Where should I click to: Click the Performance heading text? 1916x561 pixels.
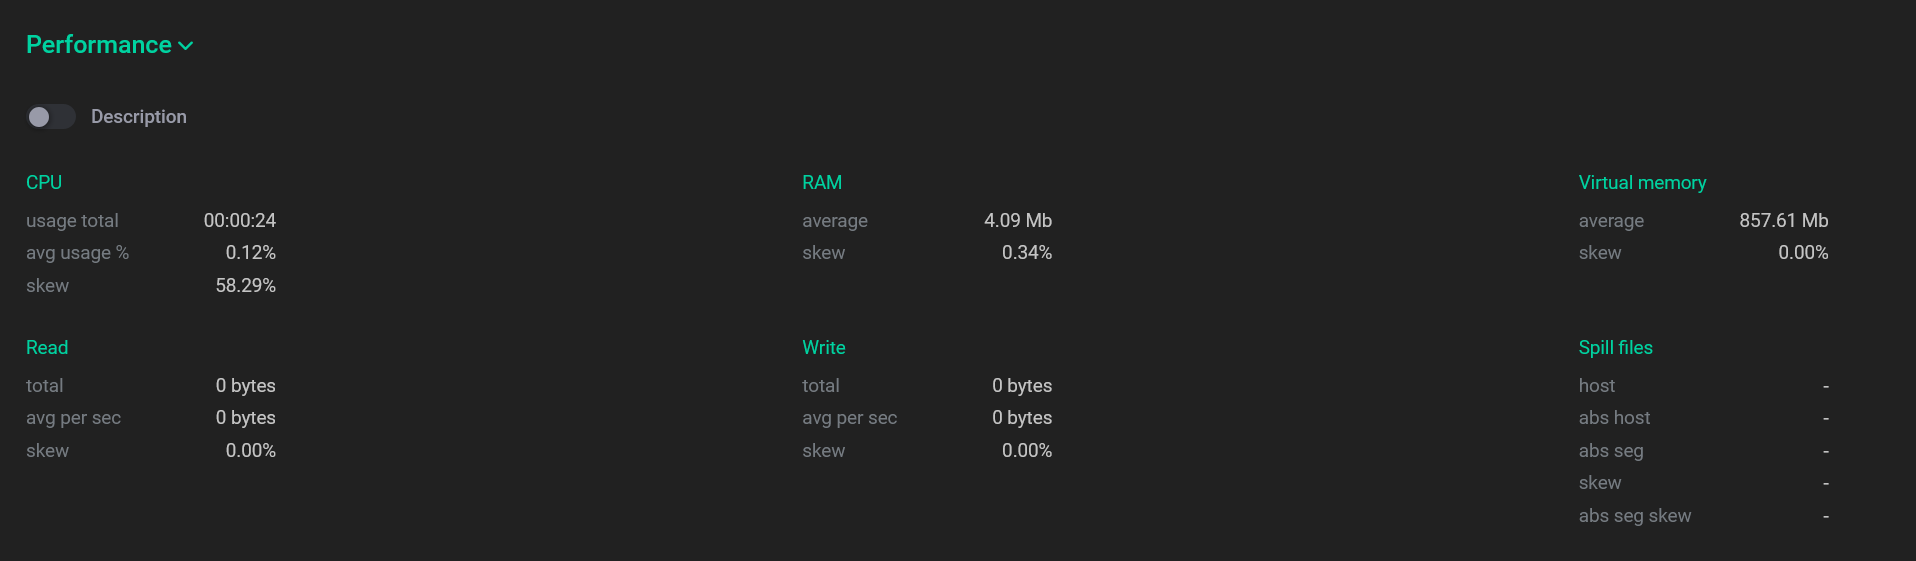[x=99, y=45]
